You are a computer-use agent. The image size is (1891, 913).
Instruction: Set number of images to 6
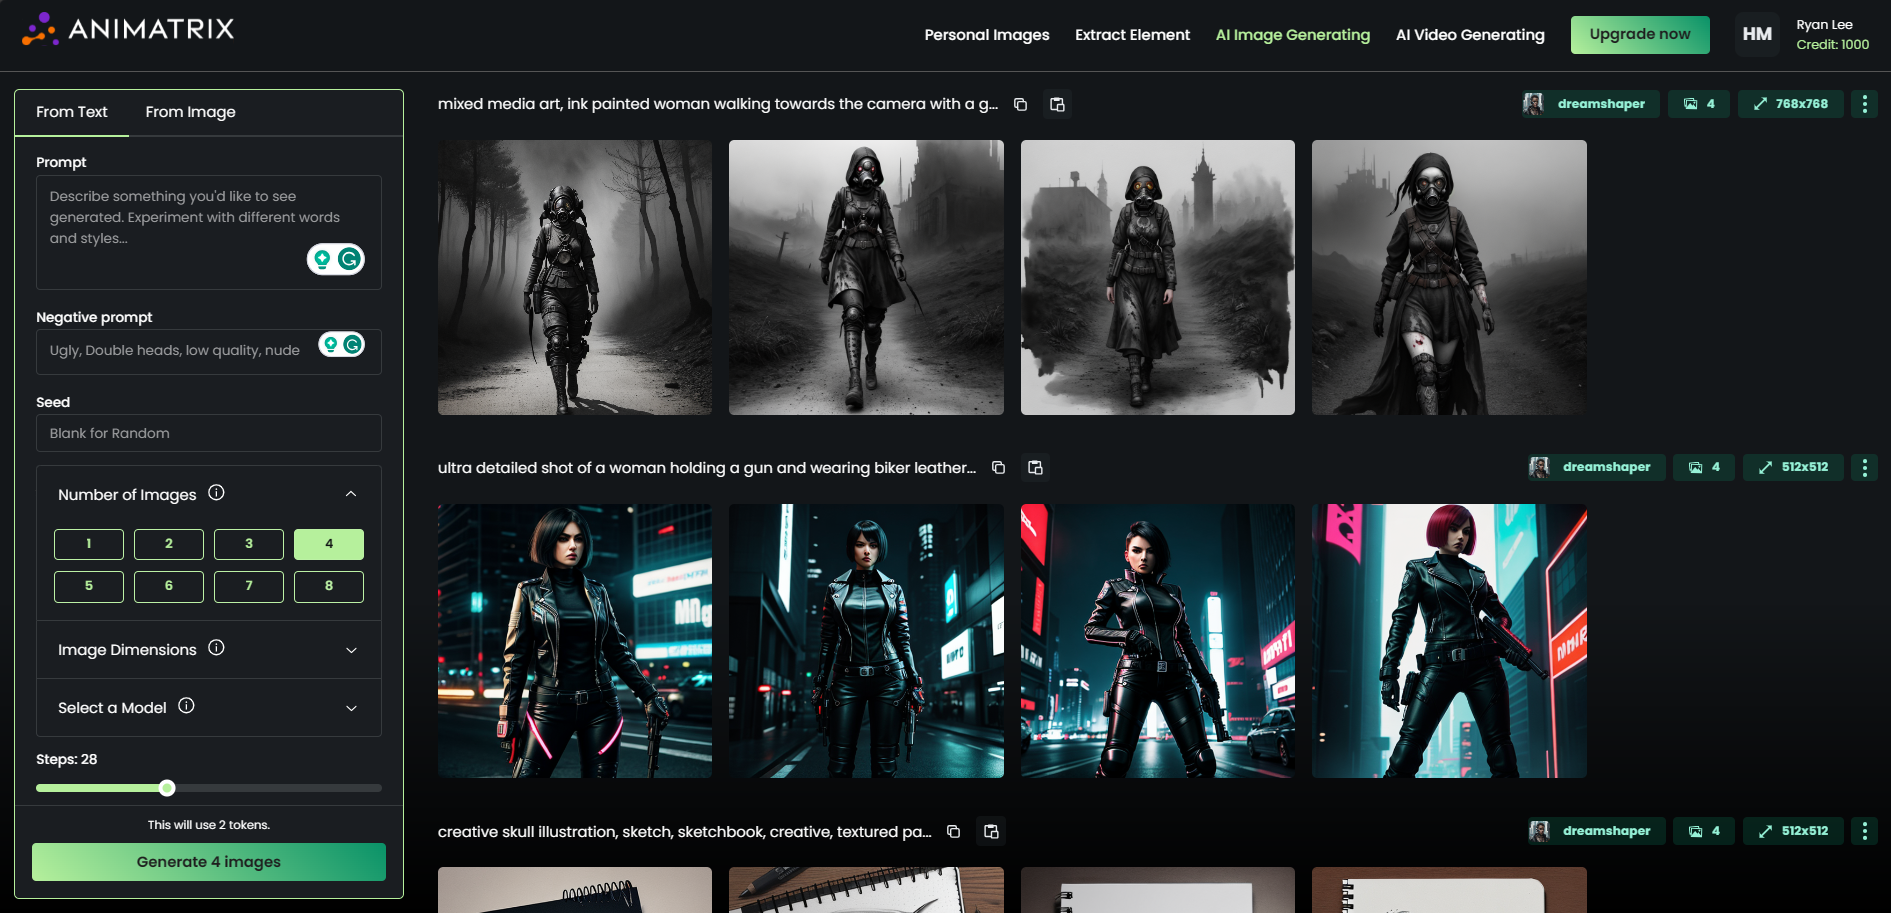tap(169, 586)
